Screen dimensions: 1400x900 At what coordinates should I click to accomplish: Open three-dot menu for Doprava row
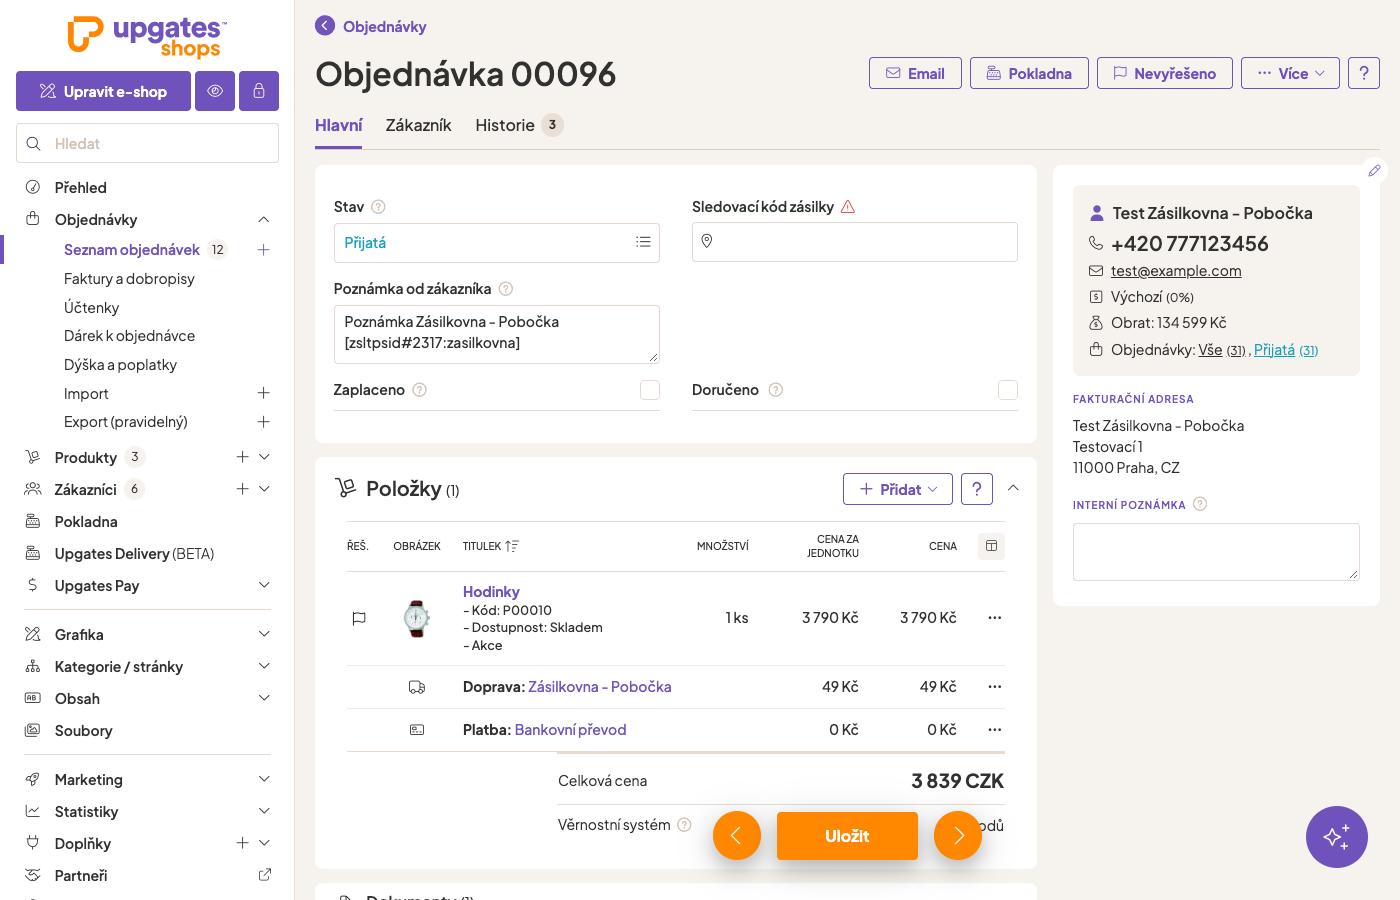tap(994, 687)
